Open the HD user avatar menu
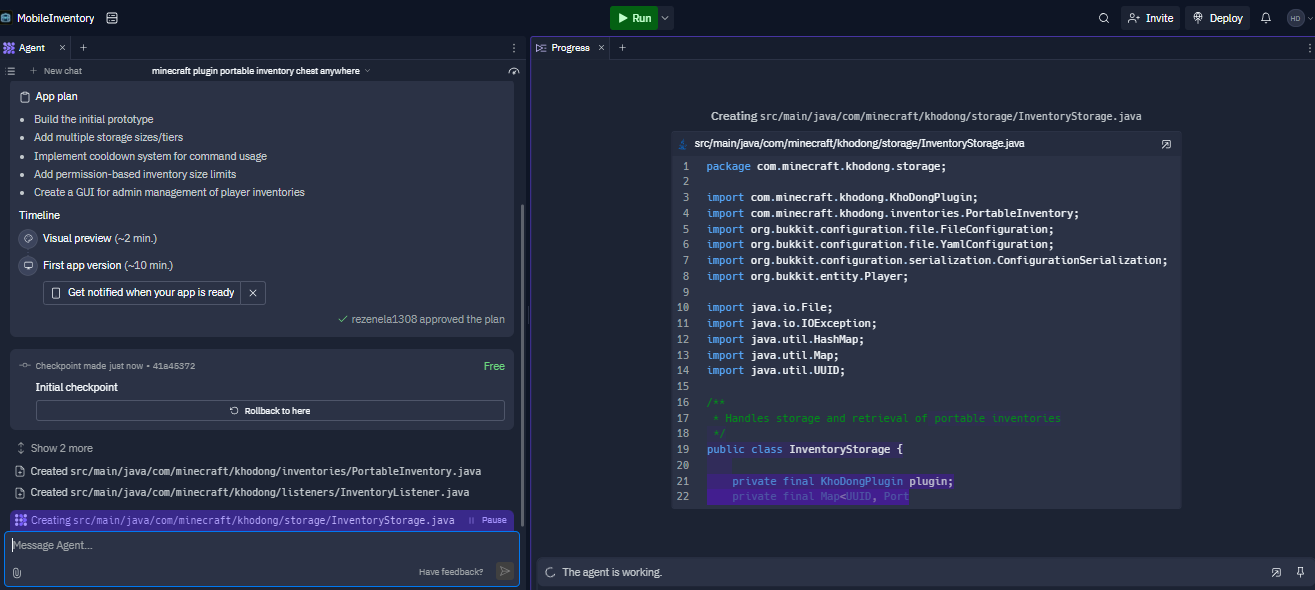This screenshot has height=590, width=1315. click(x=1296, y=18)
